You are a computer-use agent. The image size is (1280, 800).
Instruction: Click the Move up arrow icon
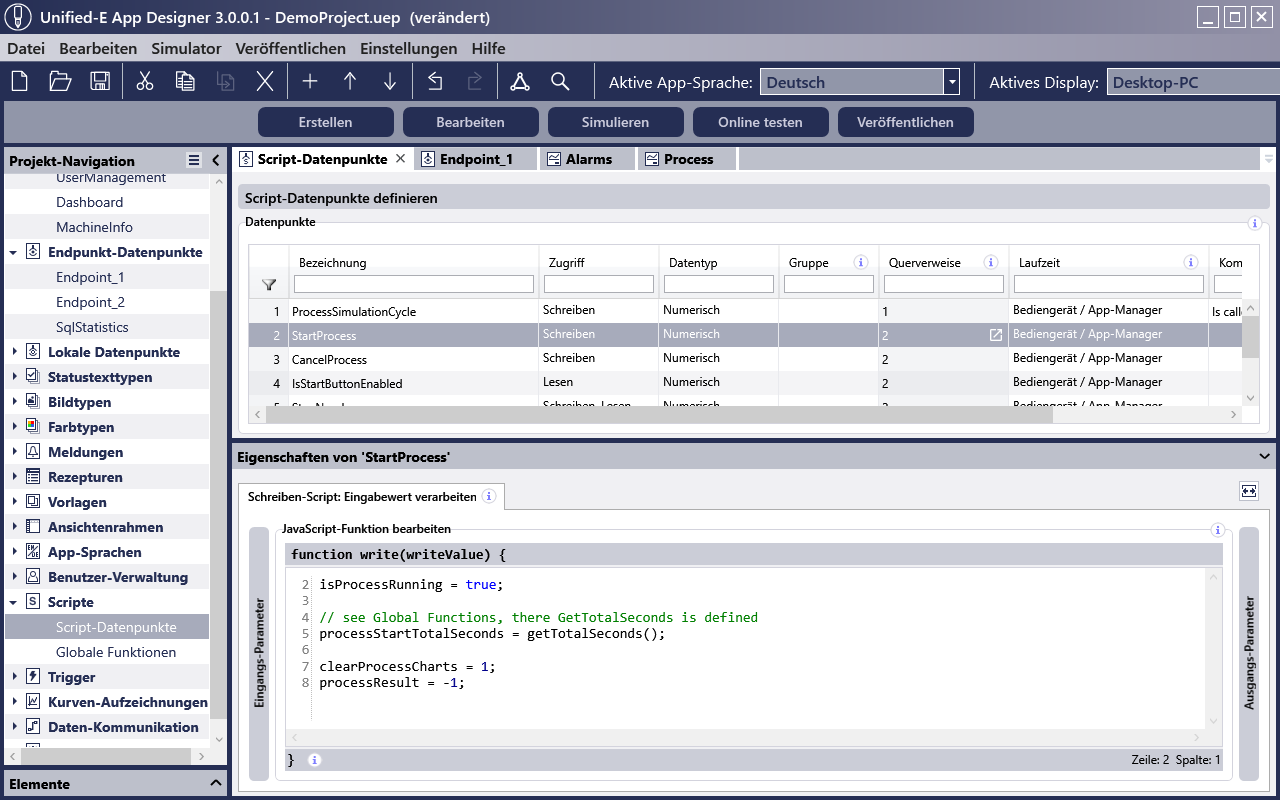click(350, 82)
